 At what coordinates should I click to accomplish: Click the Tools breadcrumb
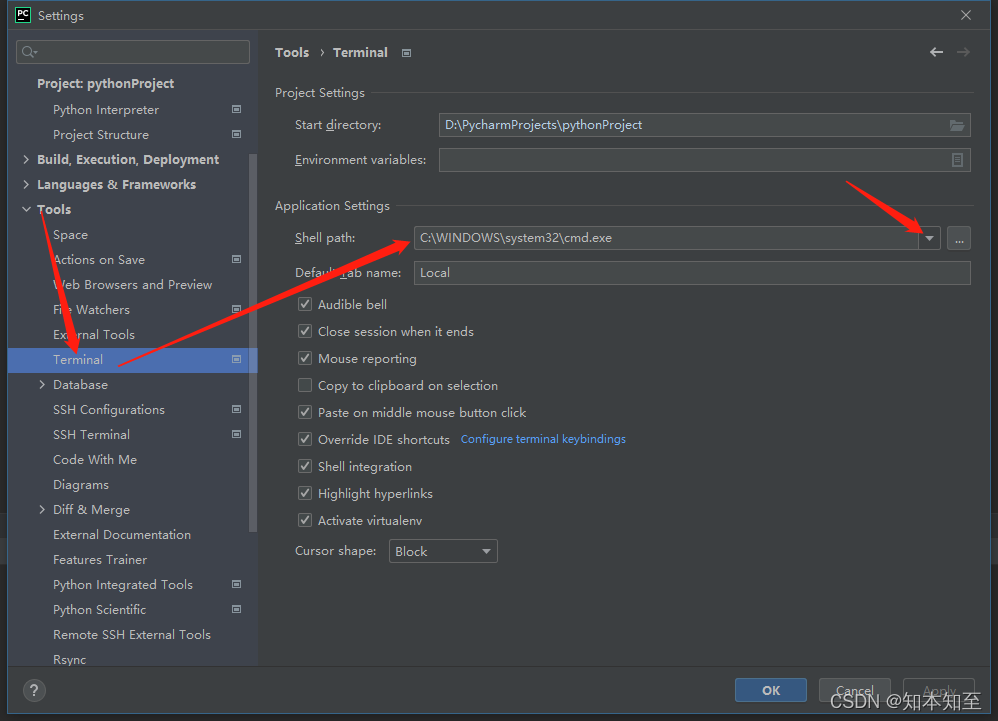point(292,53)
